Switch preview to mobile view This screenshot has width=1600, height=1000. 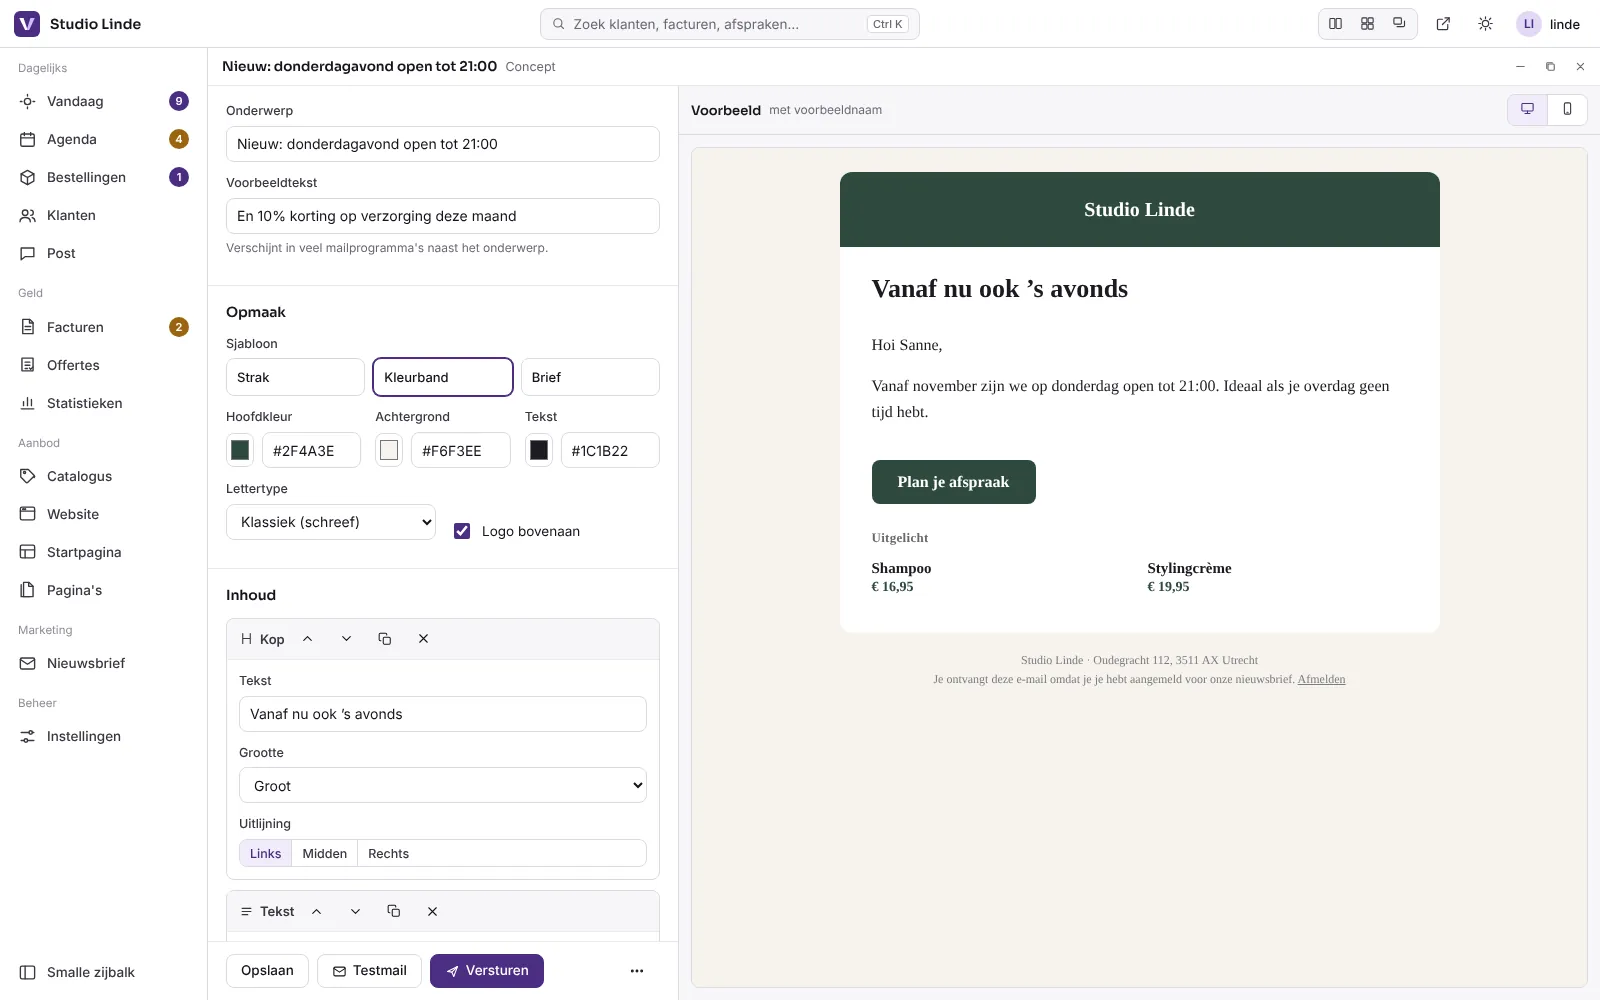coord(1567,109)
